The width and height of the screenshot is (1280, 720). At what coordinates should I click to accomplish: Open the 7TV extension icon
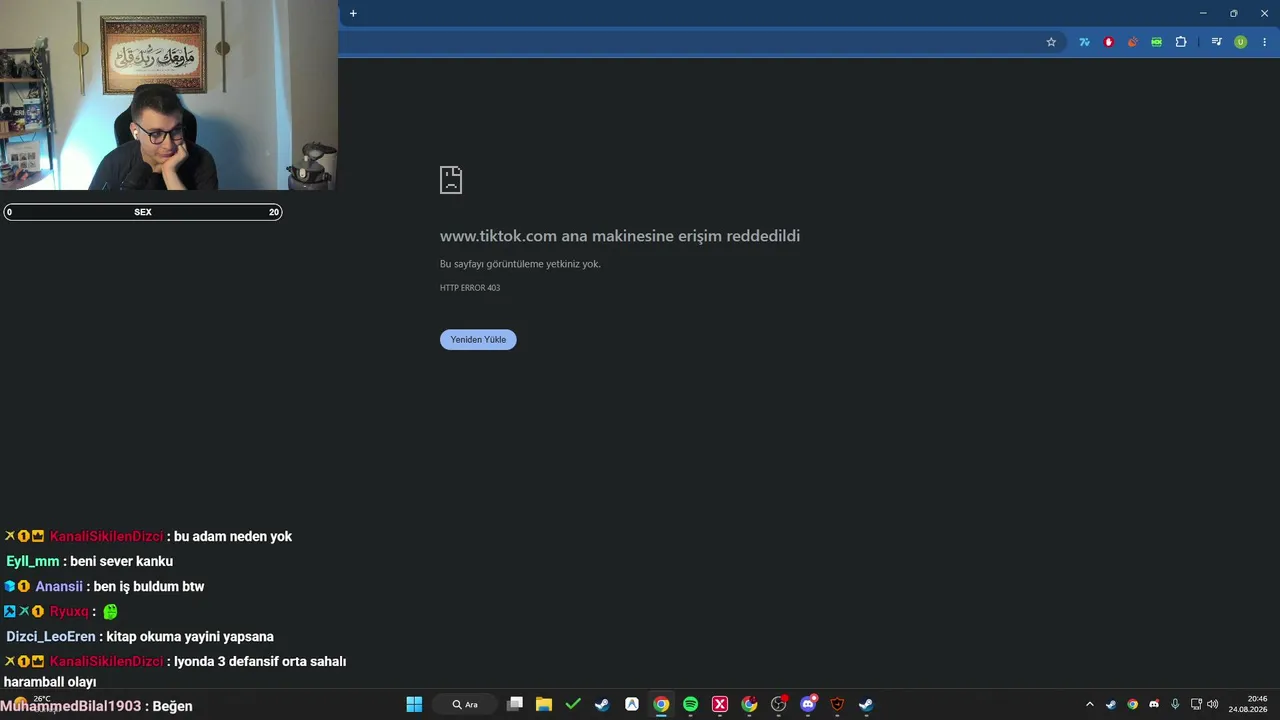pos(1084,42)
